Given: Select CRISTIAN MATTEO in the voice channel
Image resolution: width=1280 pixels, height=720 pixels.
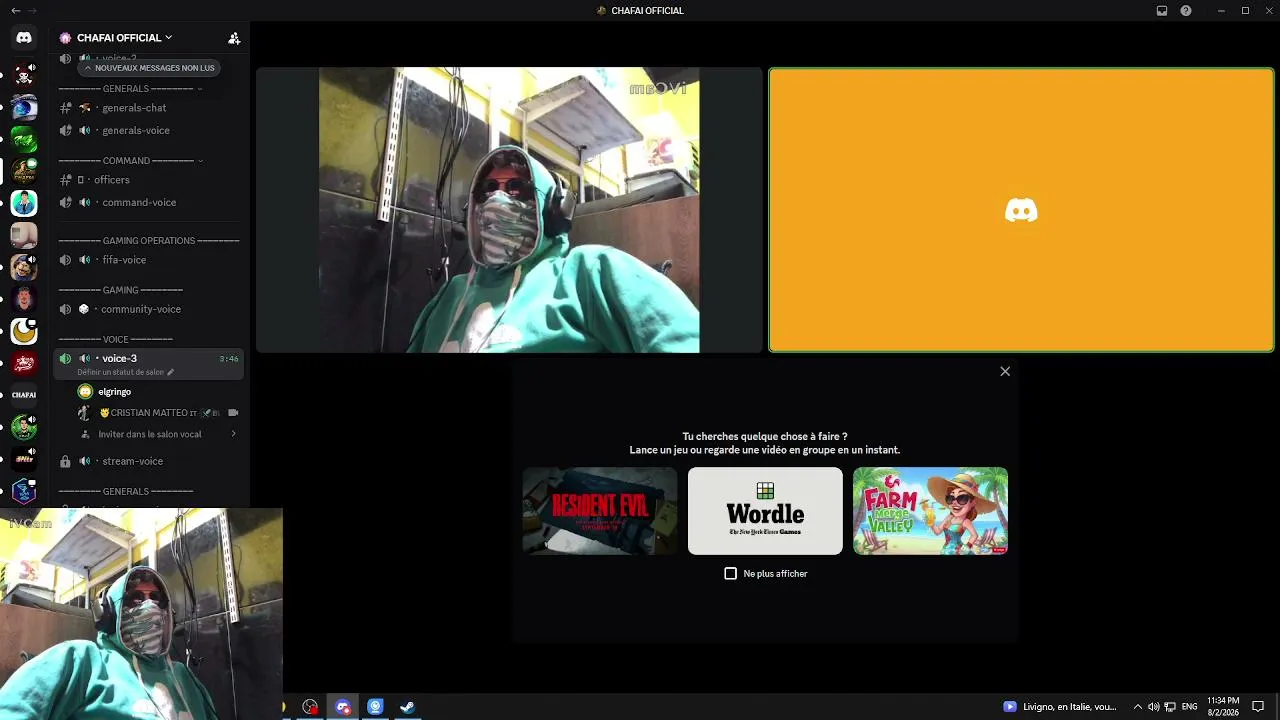Looking at the screenshot, I should [x=158, y=413].
